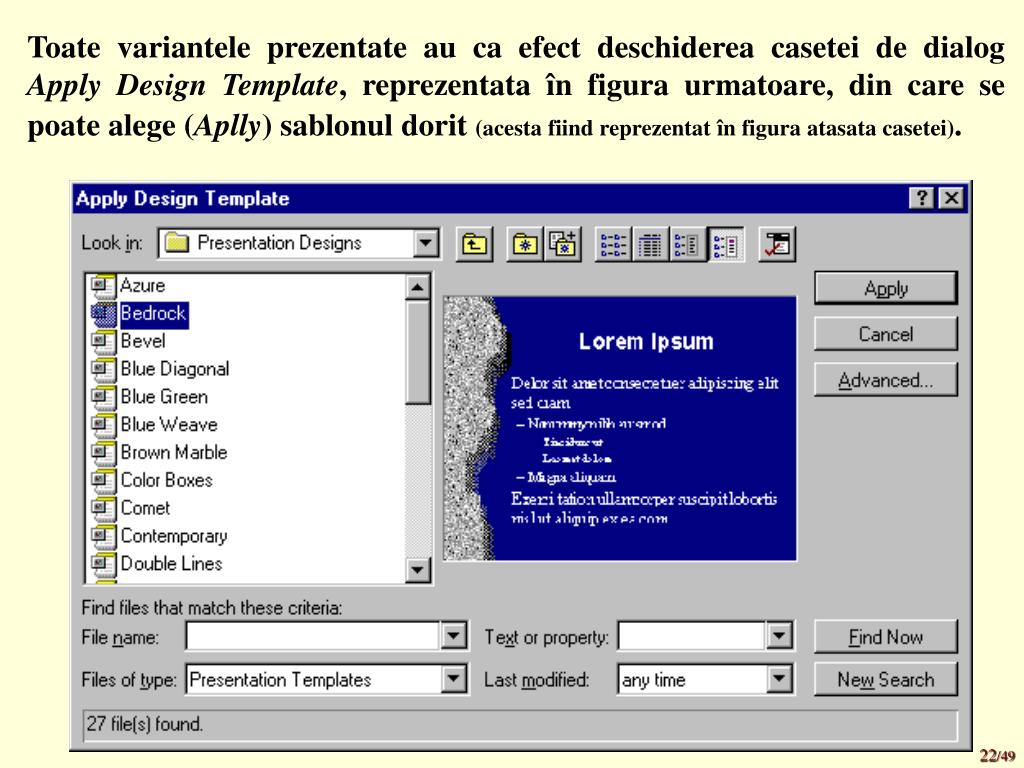Click the file list scroll up arrow
The image size is (1024, 768).
[417, 287]
